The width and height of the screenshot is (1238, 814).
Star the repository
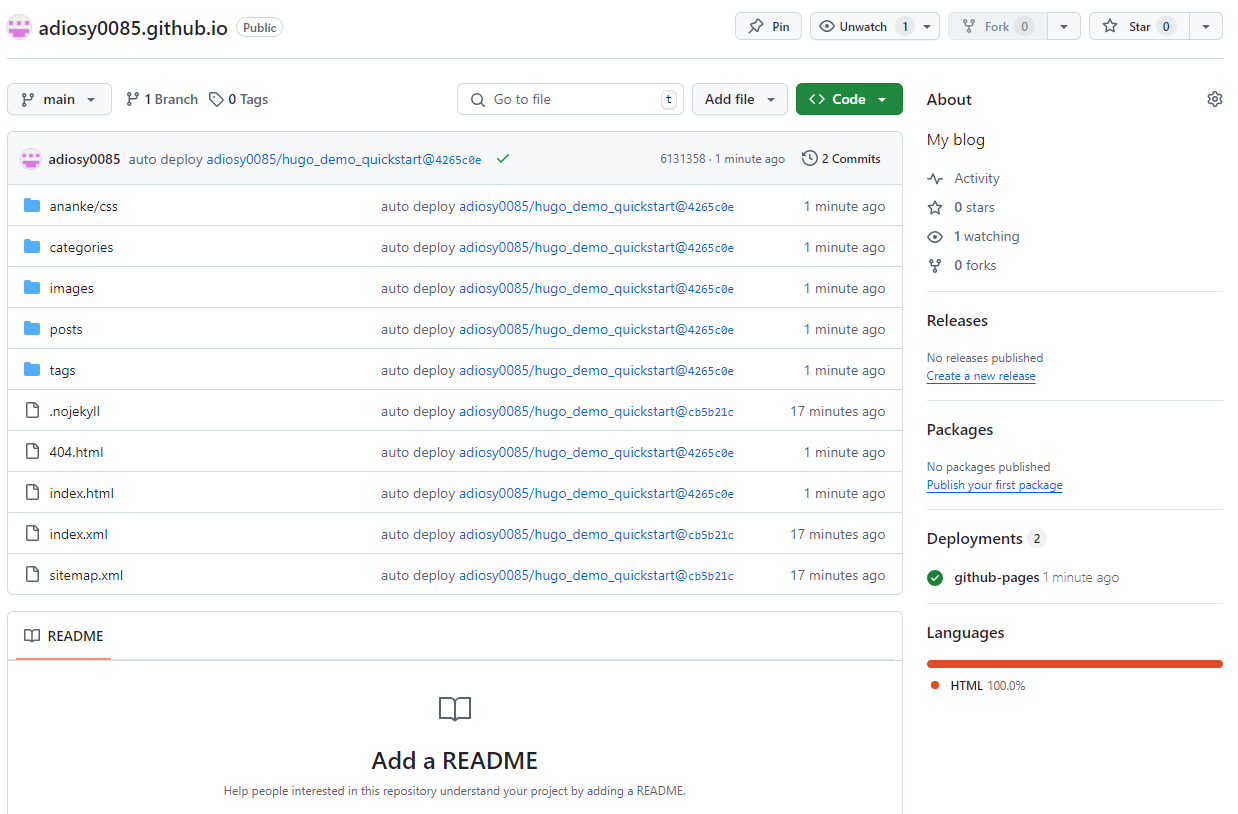(1138, 27)
